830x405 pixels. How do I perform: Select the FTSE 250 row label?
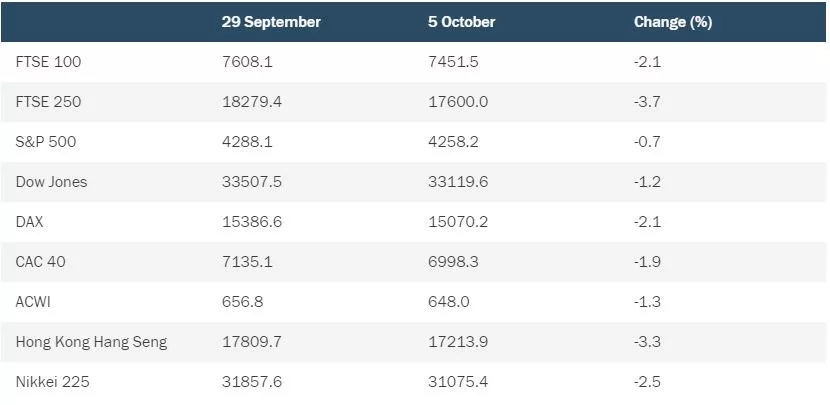49,102
